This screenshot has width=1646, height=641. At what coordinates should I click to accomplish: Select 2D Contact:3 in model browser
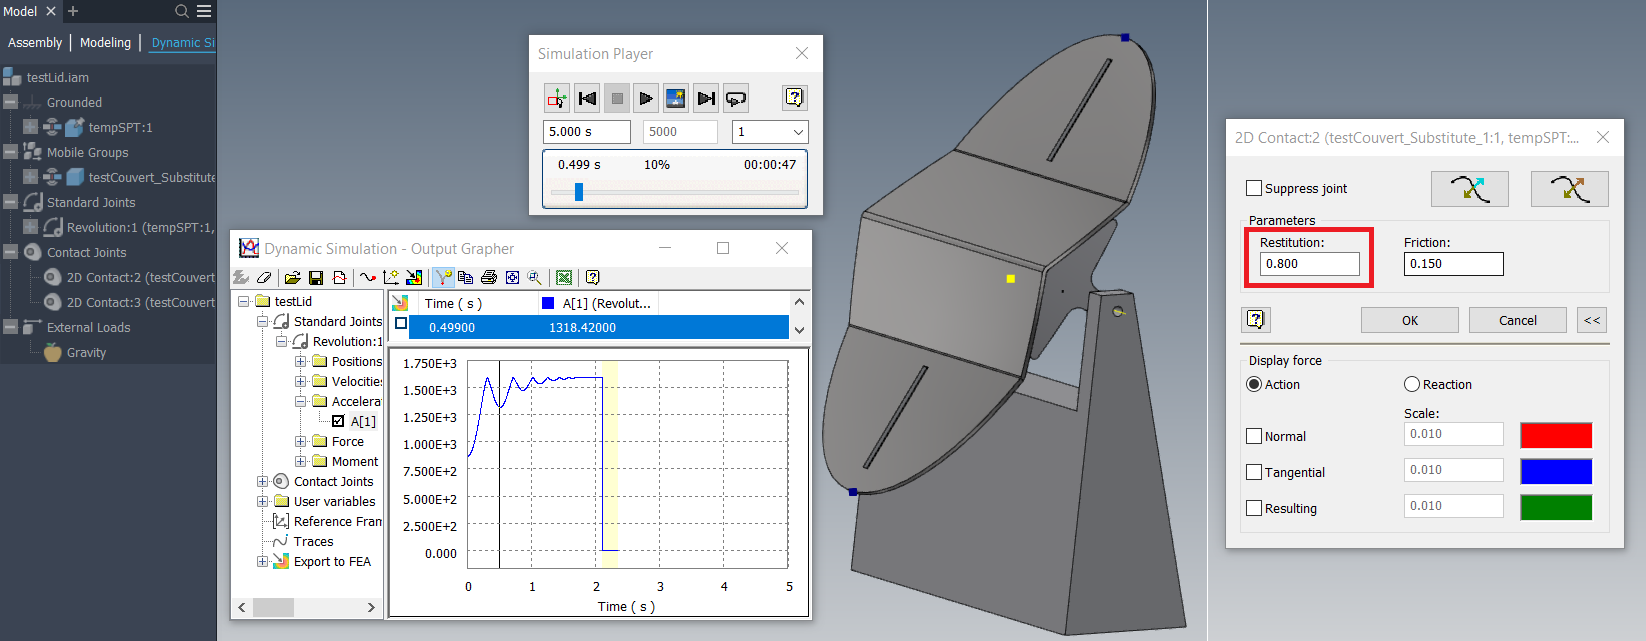click(x=140, y=302)
